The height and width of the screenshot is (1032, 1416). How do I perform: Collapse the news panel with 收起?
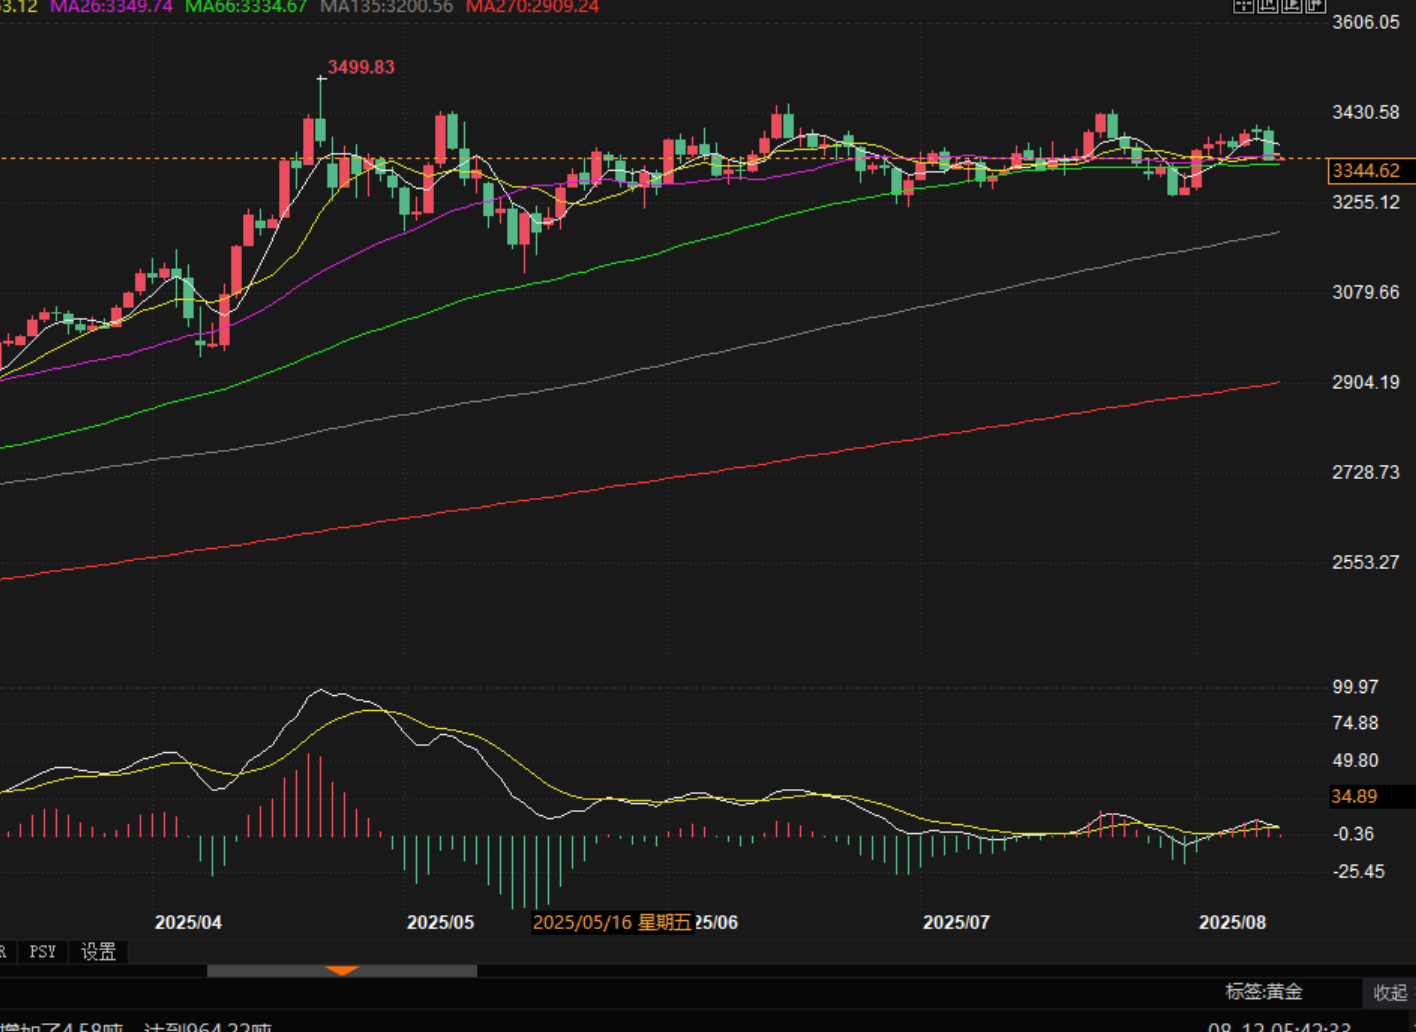point(1389,993)
